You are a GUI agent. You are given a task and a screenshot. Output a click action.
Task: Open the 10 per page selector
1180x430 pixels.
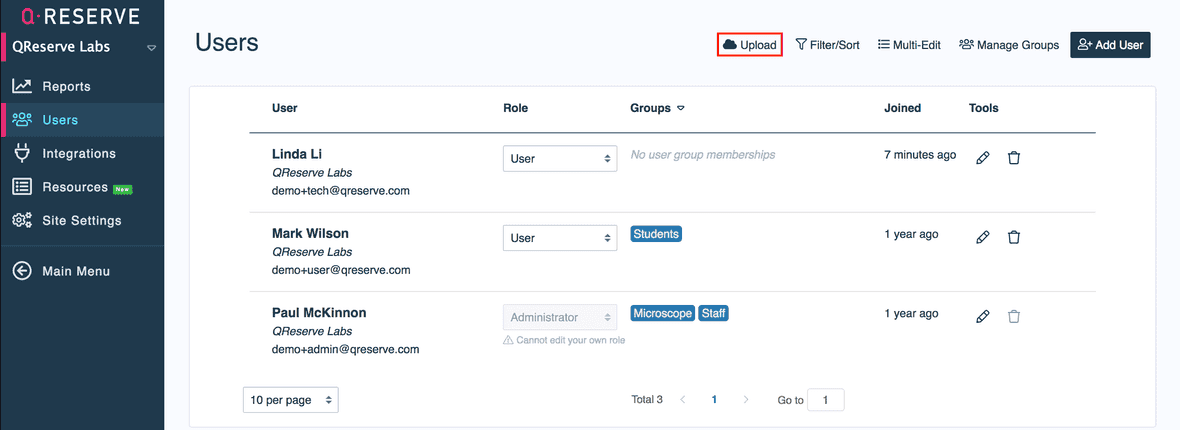point(290,400)
